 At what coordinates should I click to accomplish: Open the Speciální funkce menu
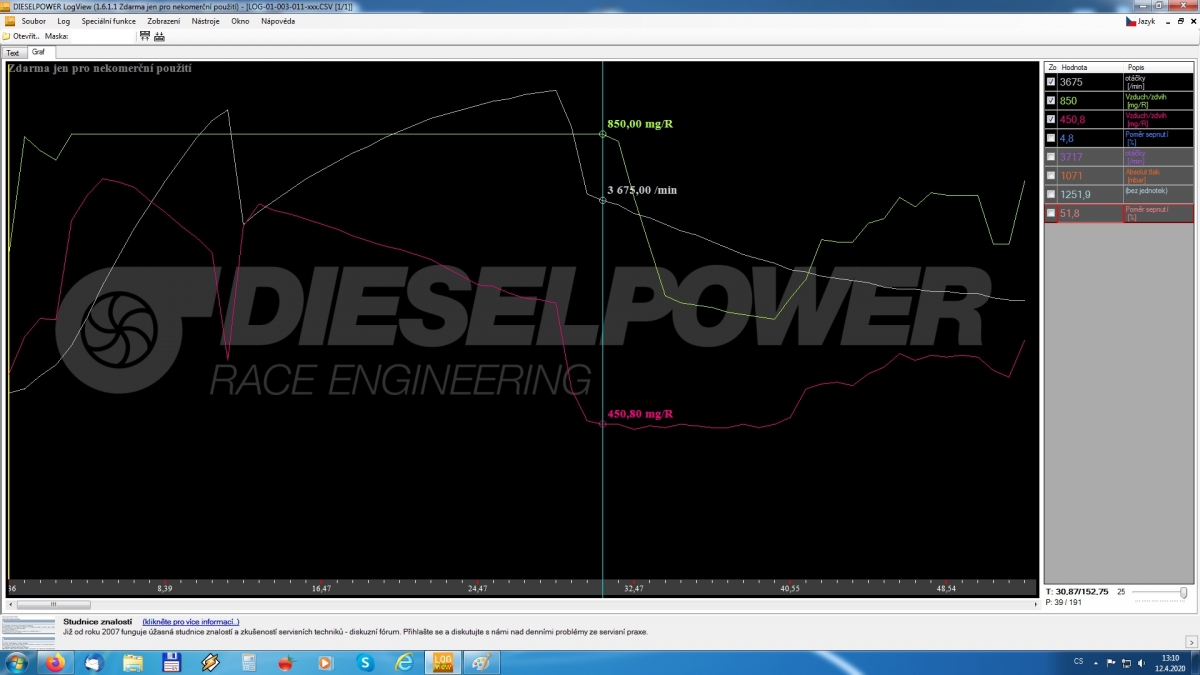108,21
